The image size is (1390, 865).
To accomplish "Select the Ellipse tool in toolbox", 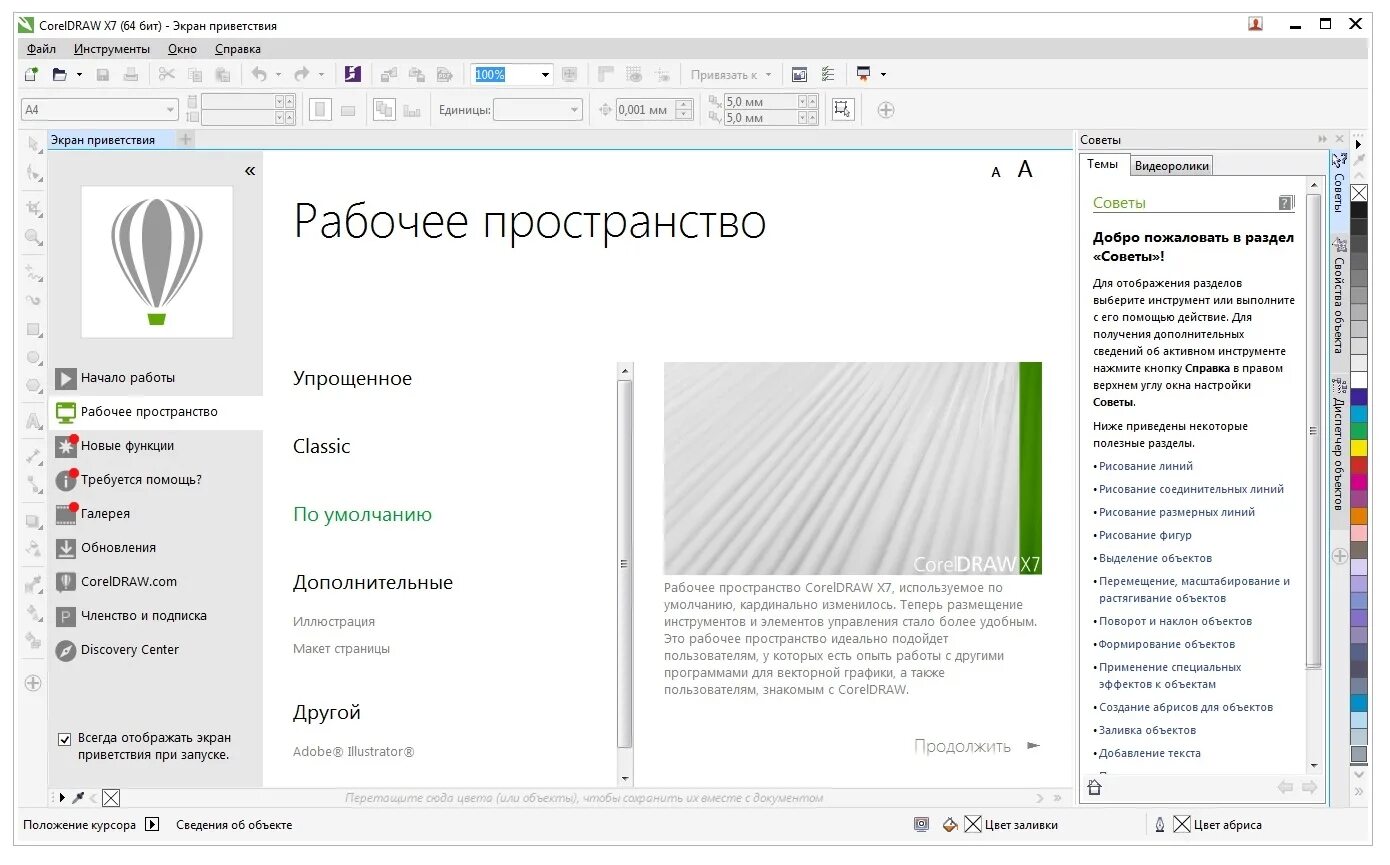I will (34, 357).
